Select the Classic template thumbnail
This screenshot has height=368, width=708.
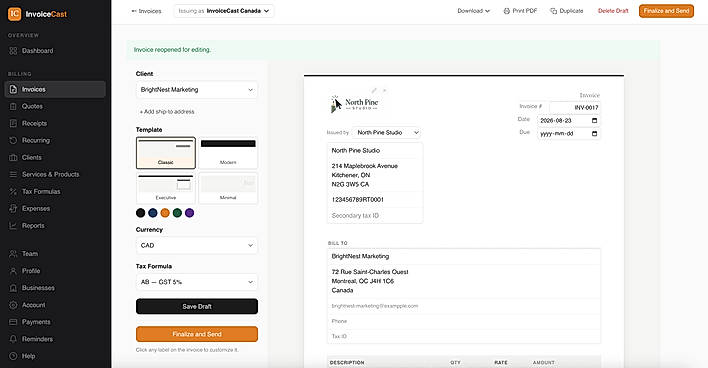coord(166,153)
